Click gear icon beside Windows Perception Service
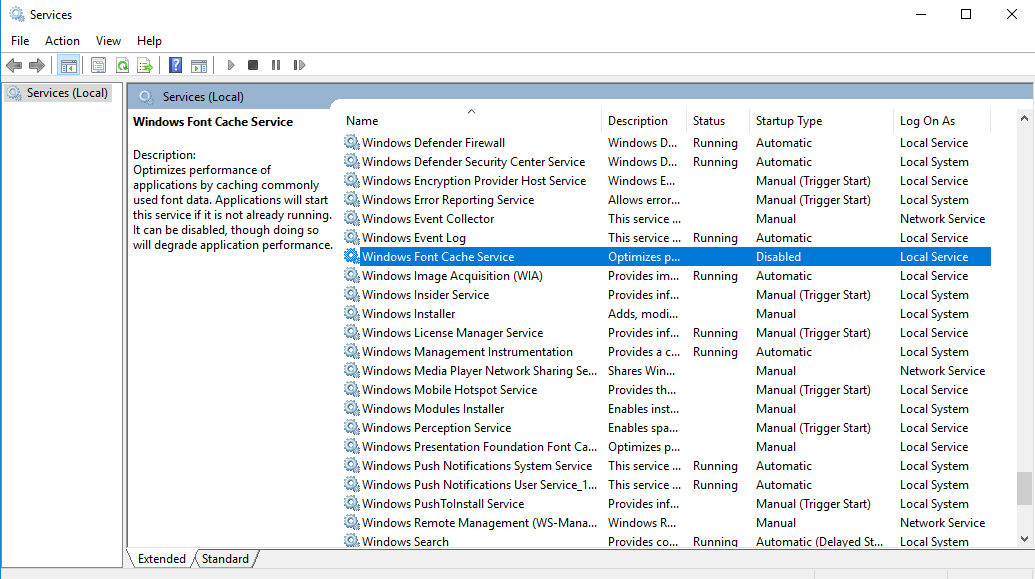 point(352,427)
